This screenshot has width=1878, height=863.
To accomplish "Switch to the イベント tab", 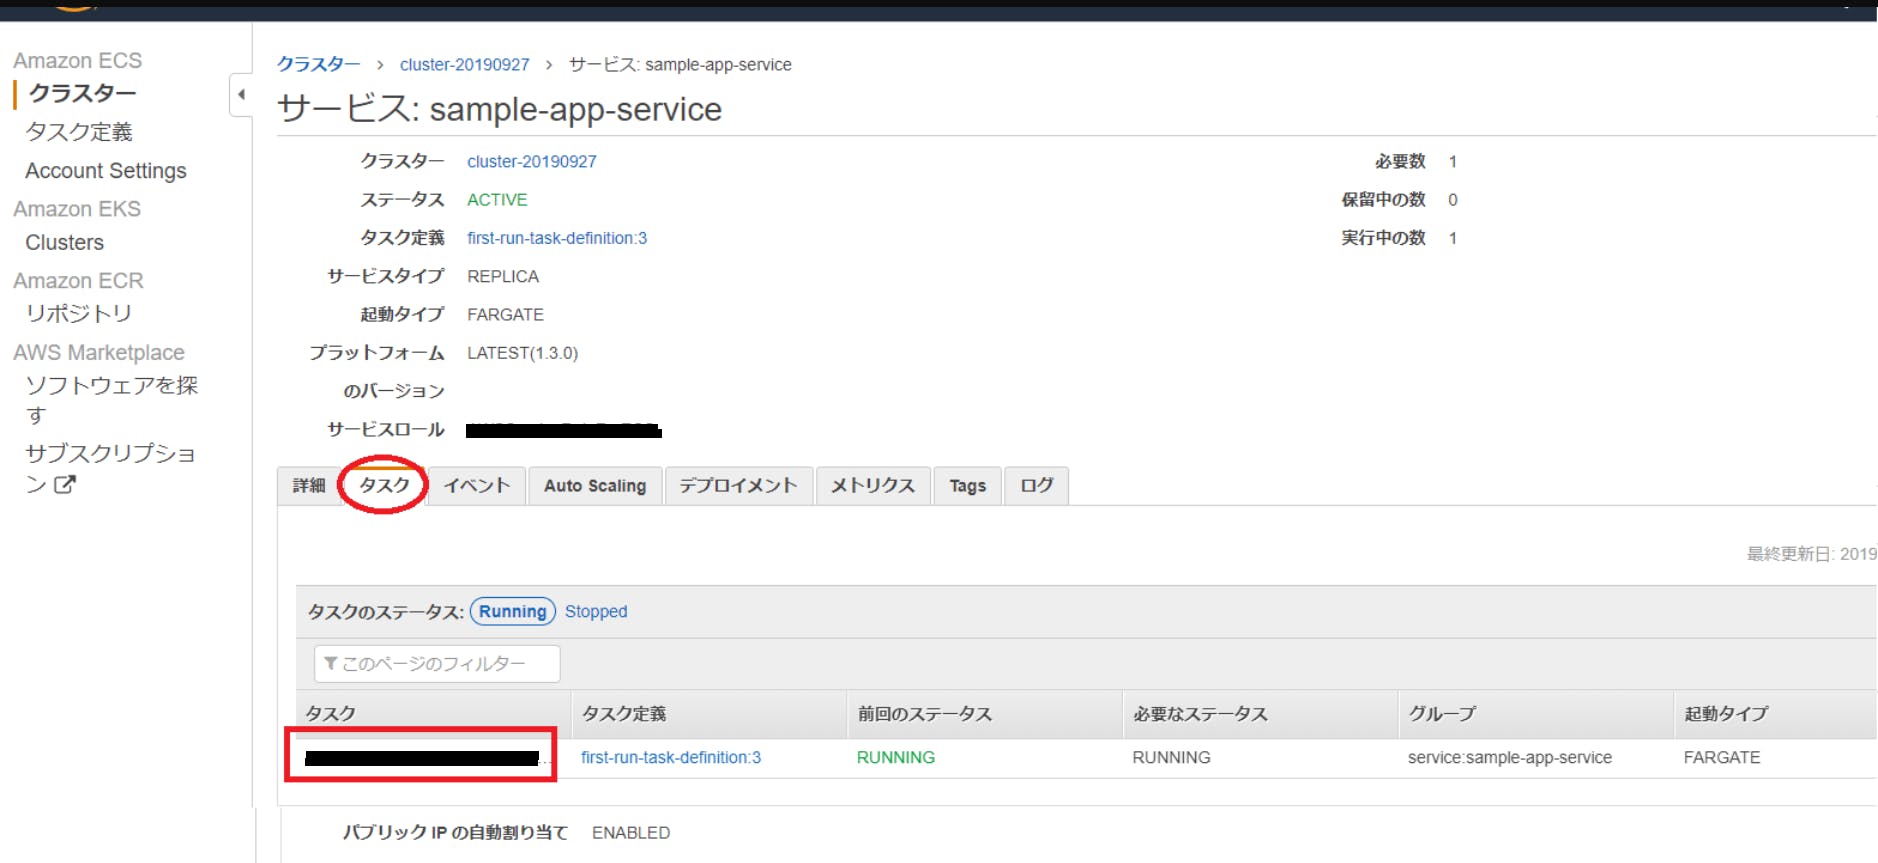I will (x=477, y=486).
